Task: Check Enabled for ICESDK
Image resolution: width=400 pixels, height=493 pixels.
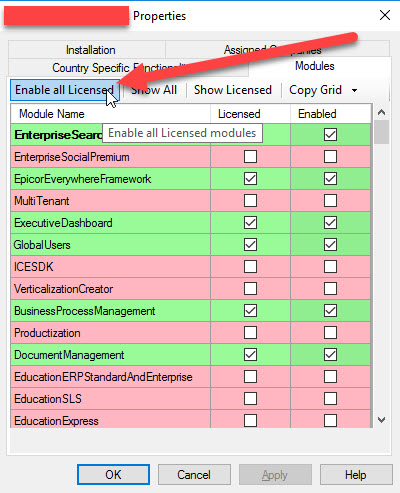Action: pyautogui.click(x=330, y=266)
